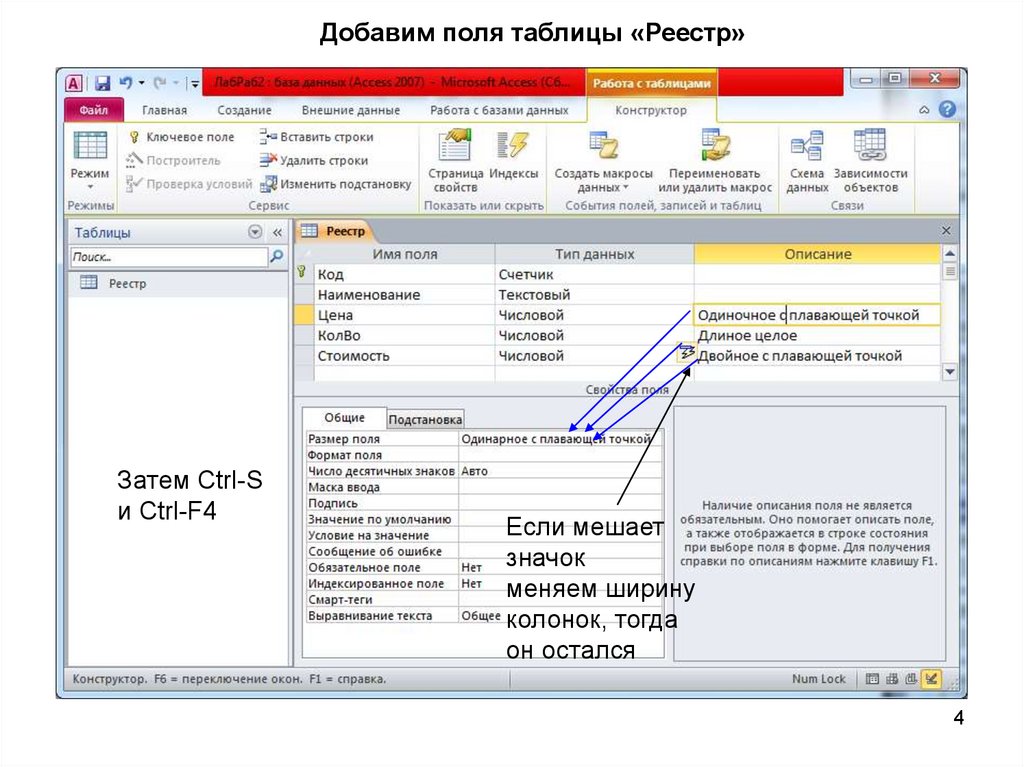Click the Цена row selector
Viewport: 1024px width, 767px height.
pyautogui.click(x=304, y=315)
